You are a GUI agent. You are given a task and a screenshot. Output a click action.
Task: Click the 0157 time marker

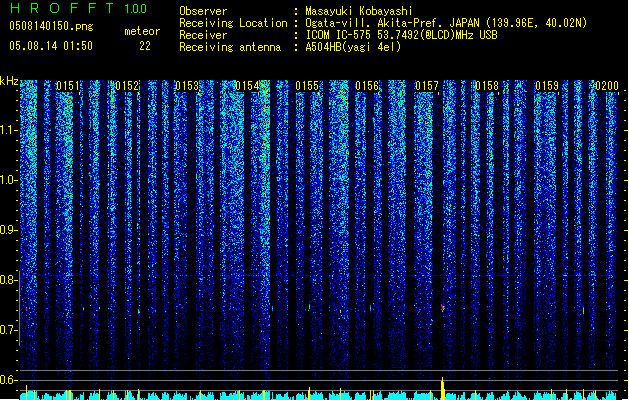[427, 86]
